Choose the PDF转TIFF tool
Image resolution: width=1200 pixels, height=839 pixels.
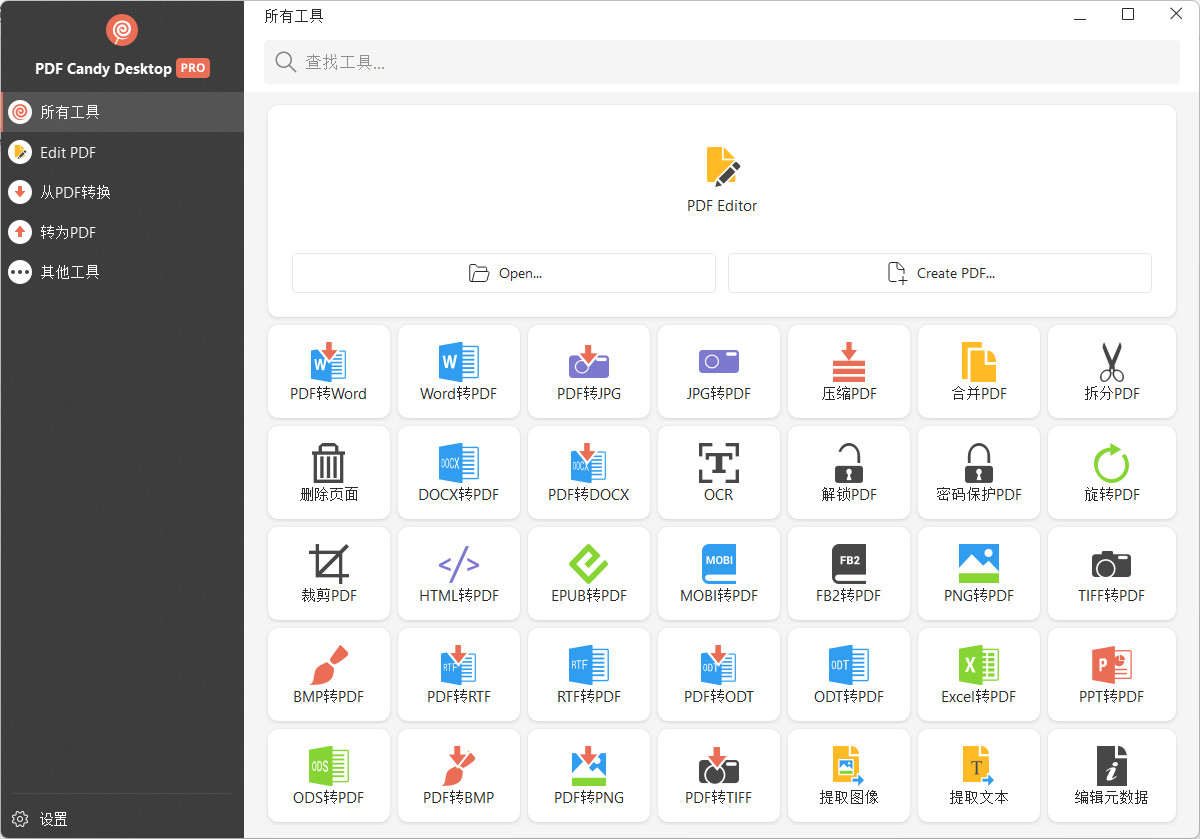719,775
